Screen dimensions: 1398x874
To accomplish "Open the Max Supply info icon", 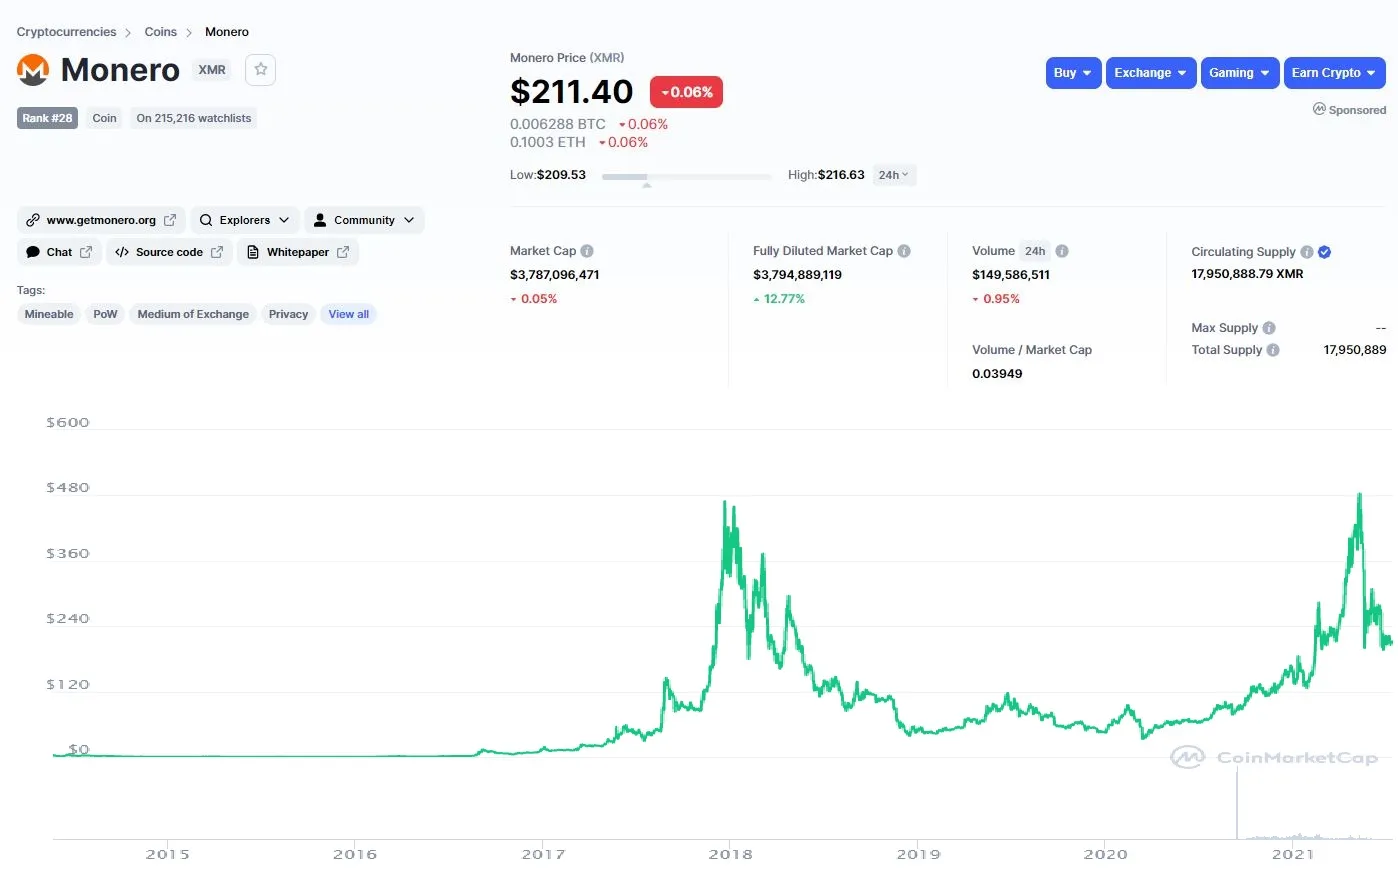I will coord(1269,328).
